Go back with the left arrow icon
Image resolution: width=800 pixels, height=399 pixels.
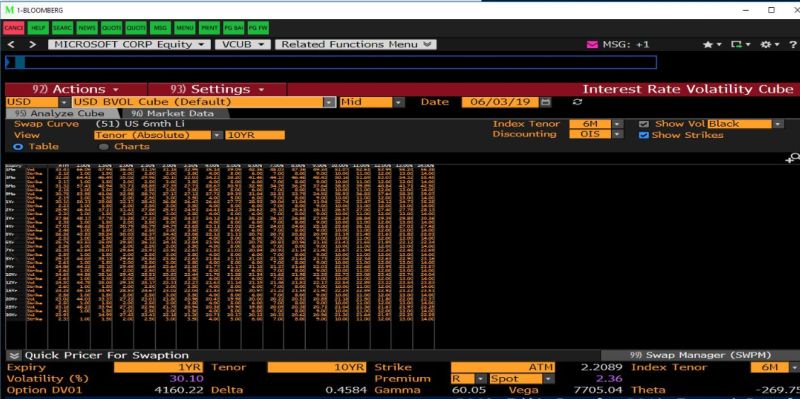click(11, 45)
